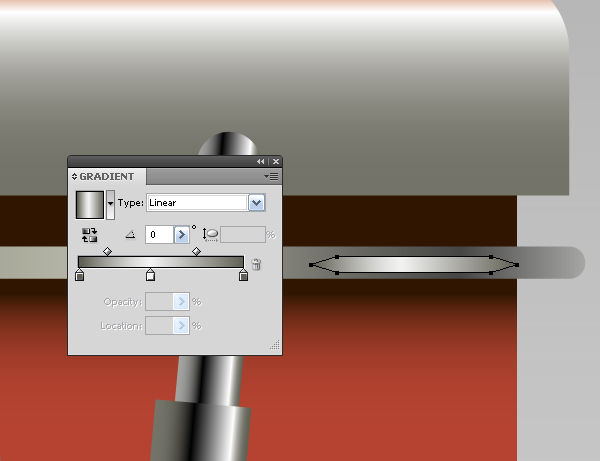The image size is (600, 461).
Task: Close the Gradient panel
Action: click(276, 161)
